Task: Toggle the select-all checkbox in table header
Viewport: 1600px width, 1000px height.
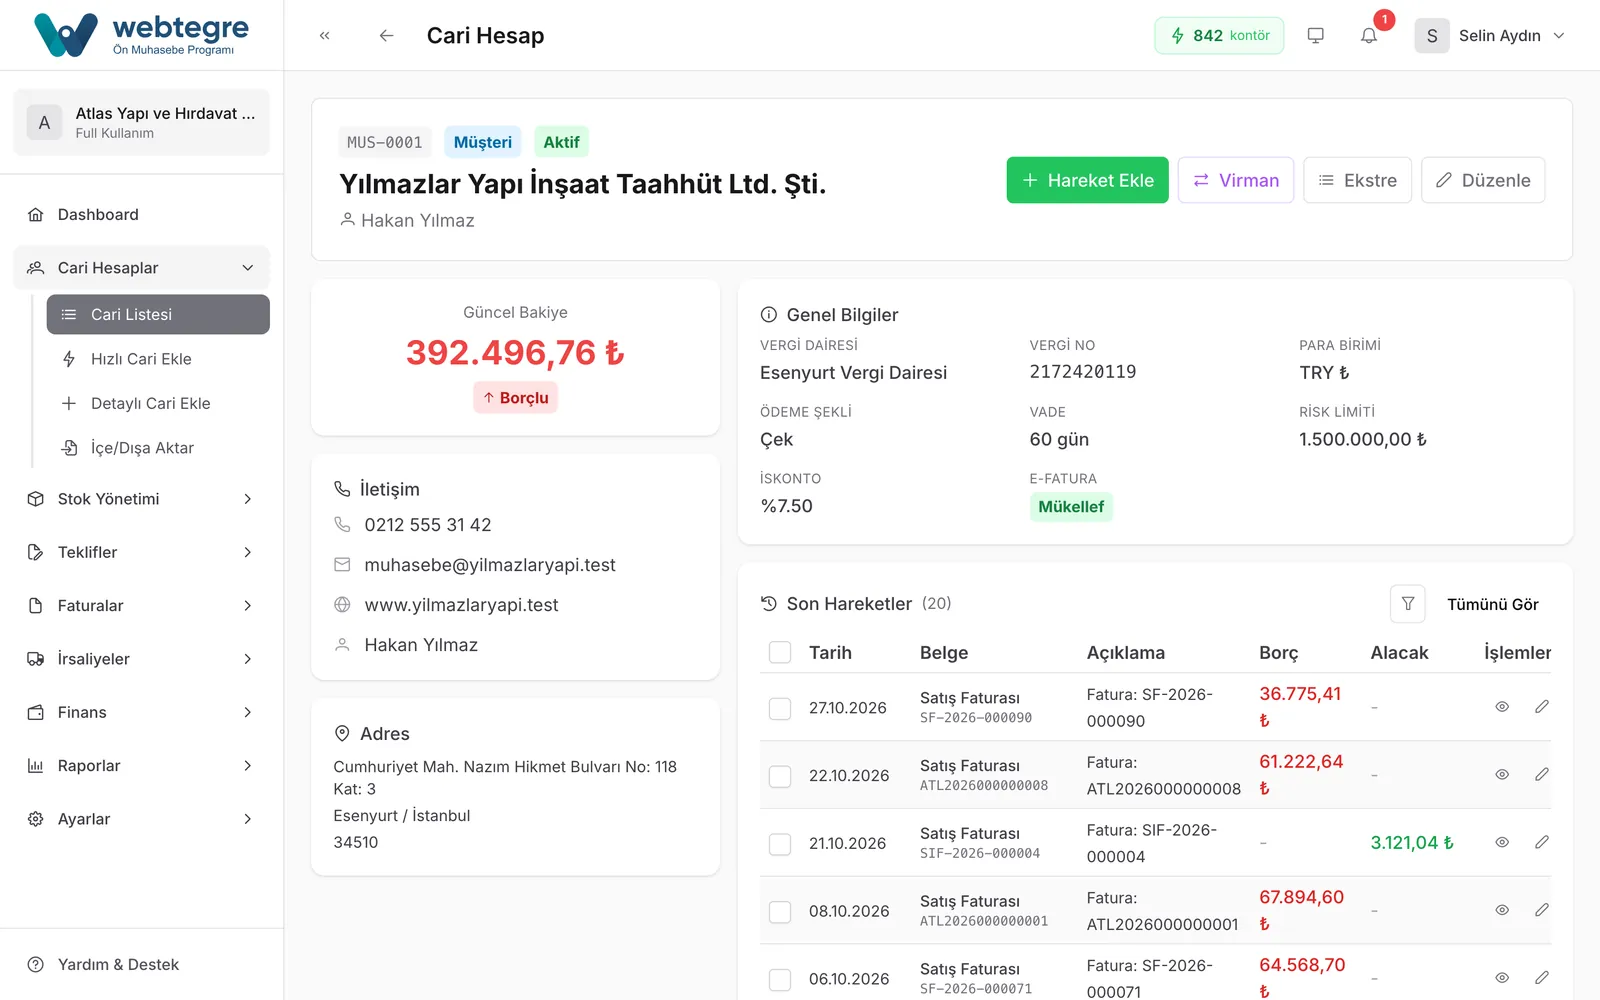Action: pos(780,653)
